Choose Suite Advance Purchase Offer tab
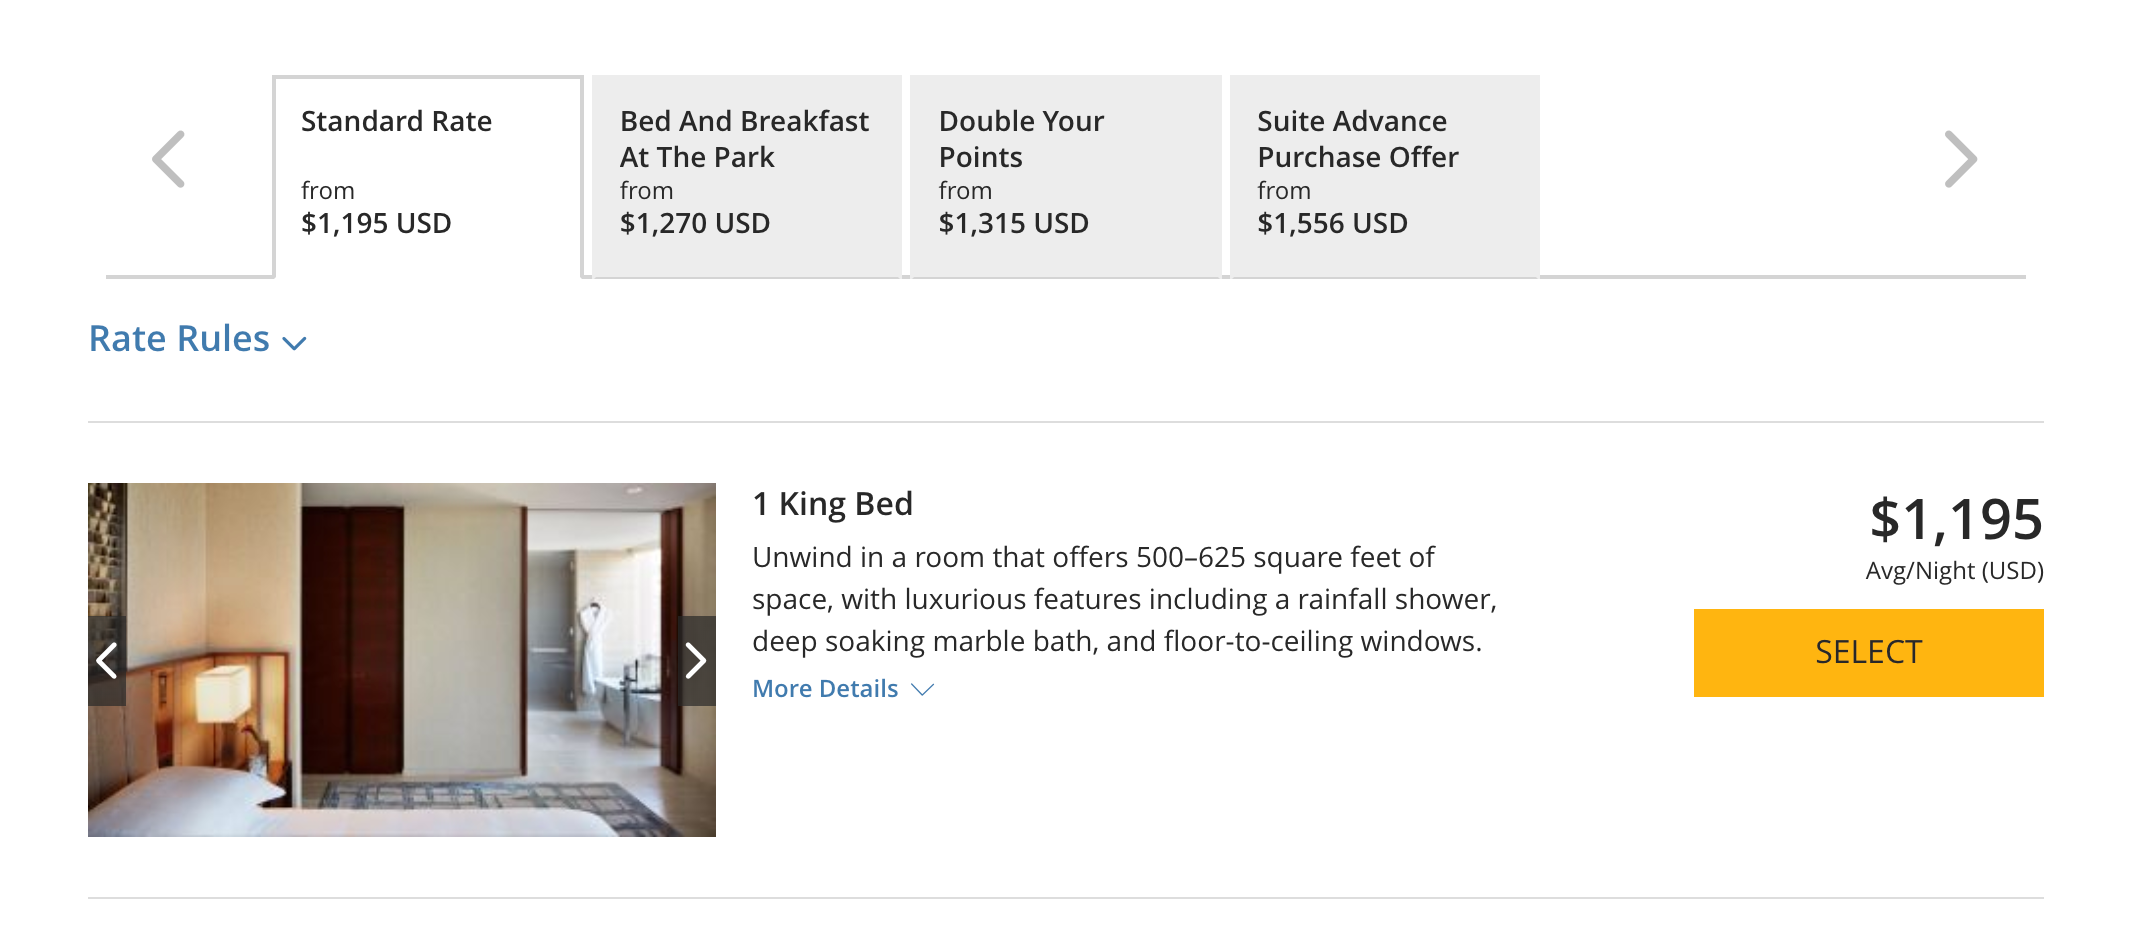 (x=1384, y=175)
